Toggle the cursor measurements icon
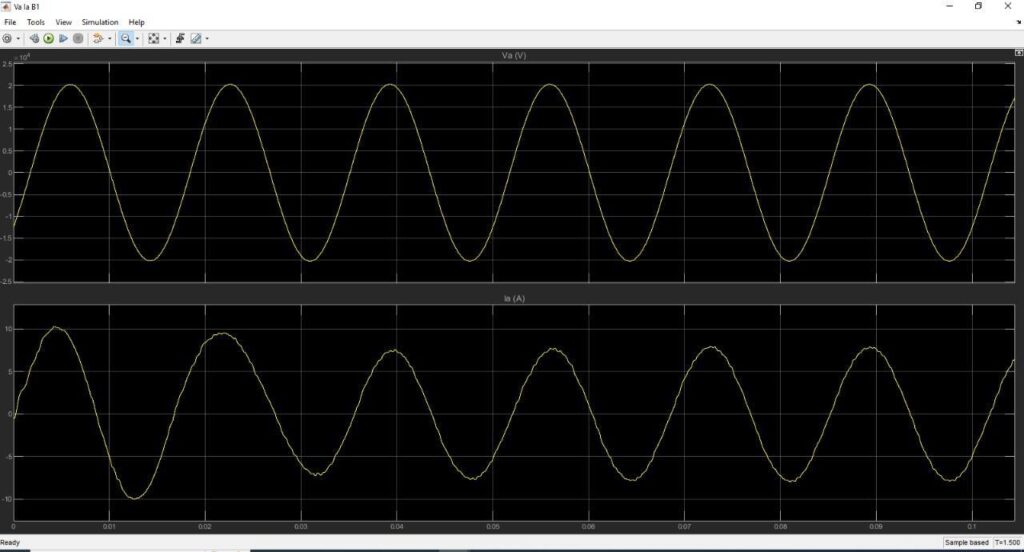 tap(196, 39)
